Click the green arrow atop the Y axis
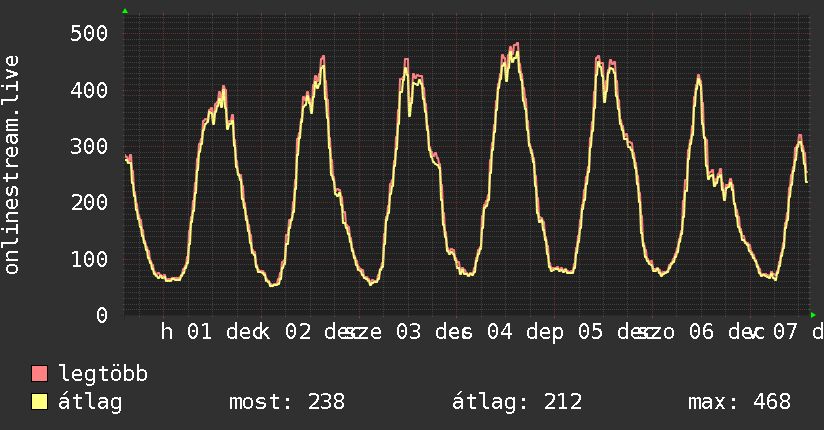The image size is (824, 430). 124,11
